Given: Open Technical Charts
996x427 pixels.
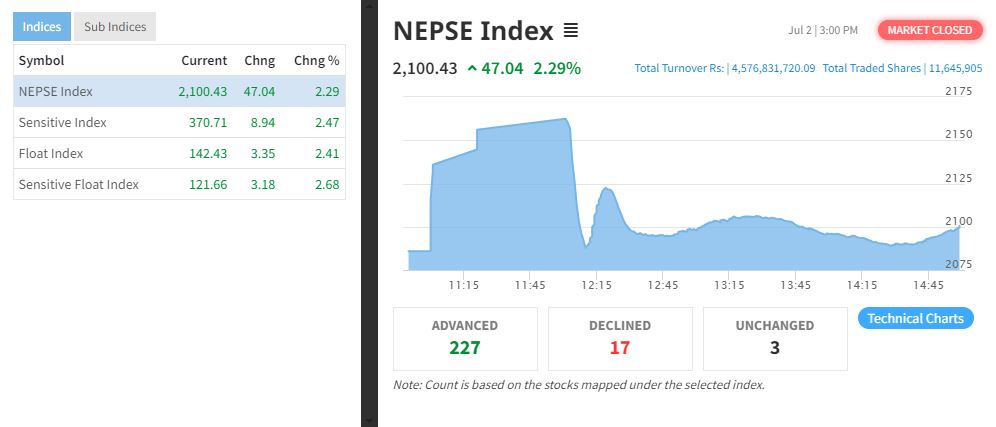Looking at the screenshot, I should coord(915,318).
